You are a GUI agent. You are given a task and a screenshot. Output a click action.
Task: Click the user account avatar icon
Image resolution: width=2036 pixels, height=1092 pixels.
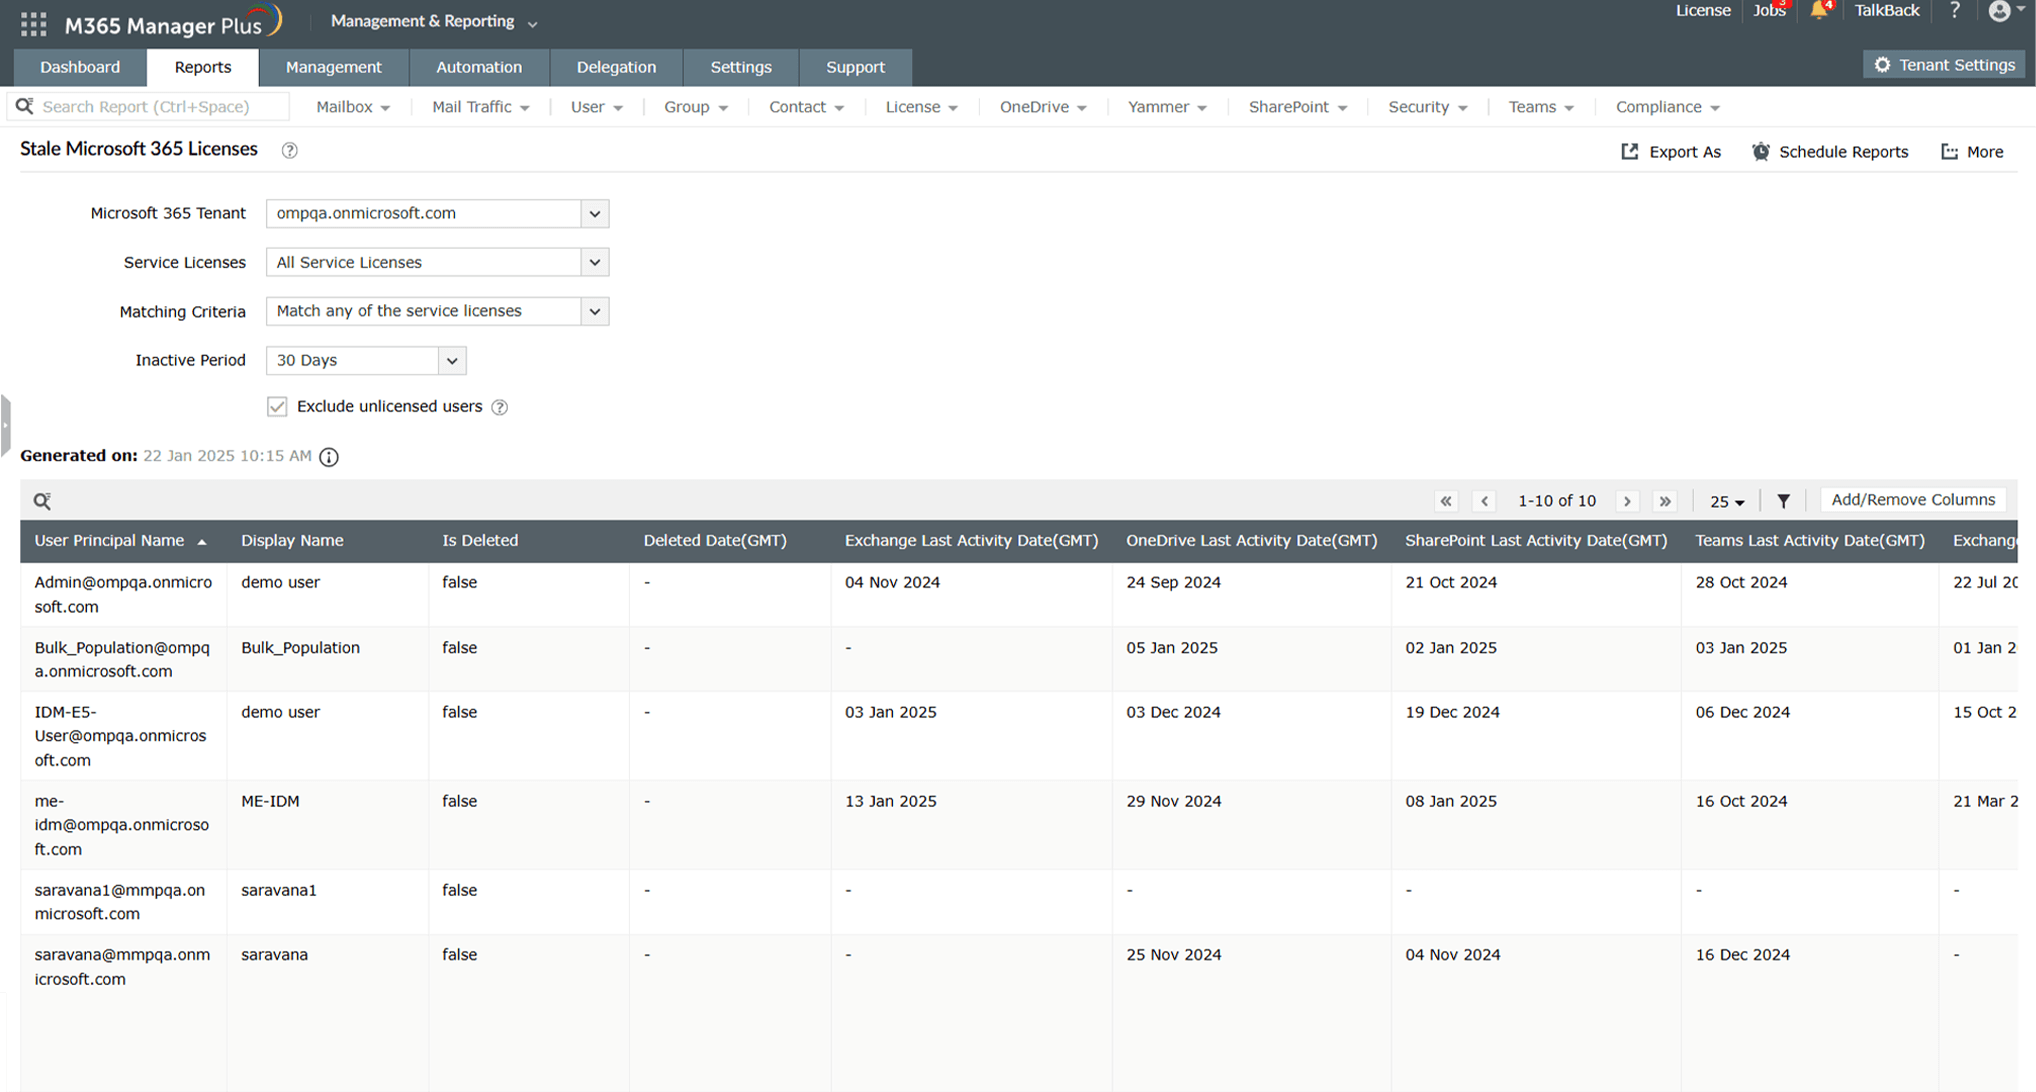click(1999, 11)
